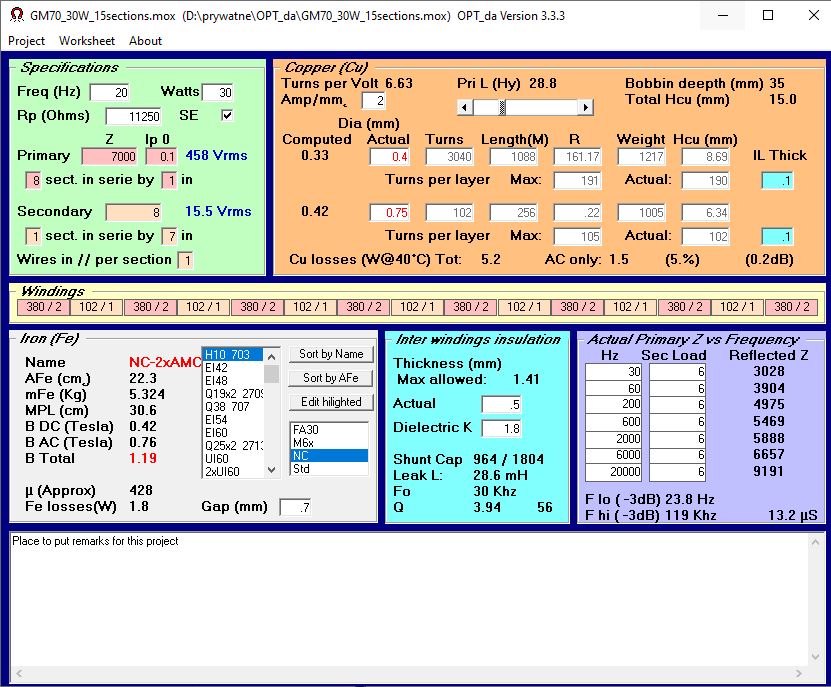
Task: Click remarks vertical scrollbar down arrow
Action: (x=815, y=657)
